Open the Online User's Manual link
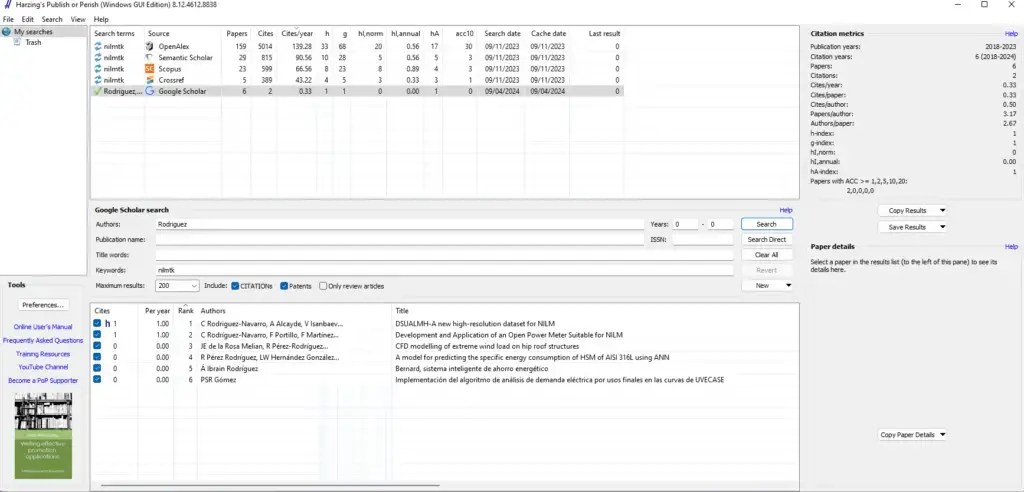The height and width of the screenshot is (492, 1024). coord(42,327)
